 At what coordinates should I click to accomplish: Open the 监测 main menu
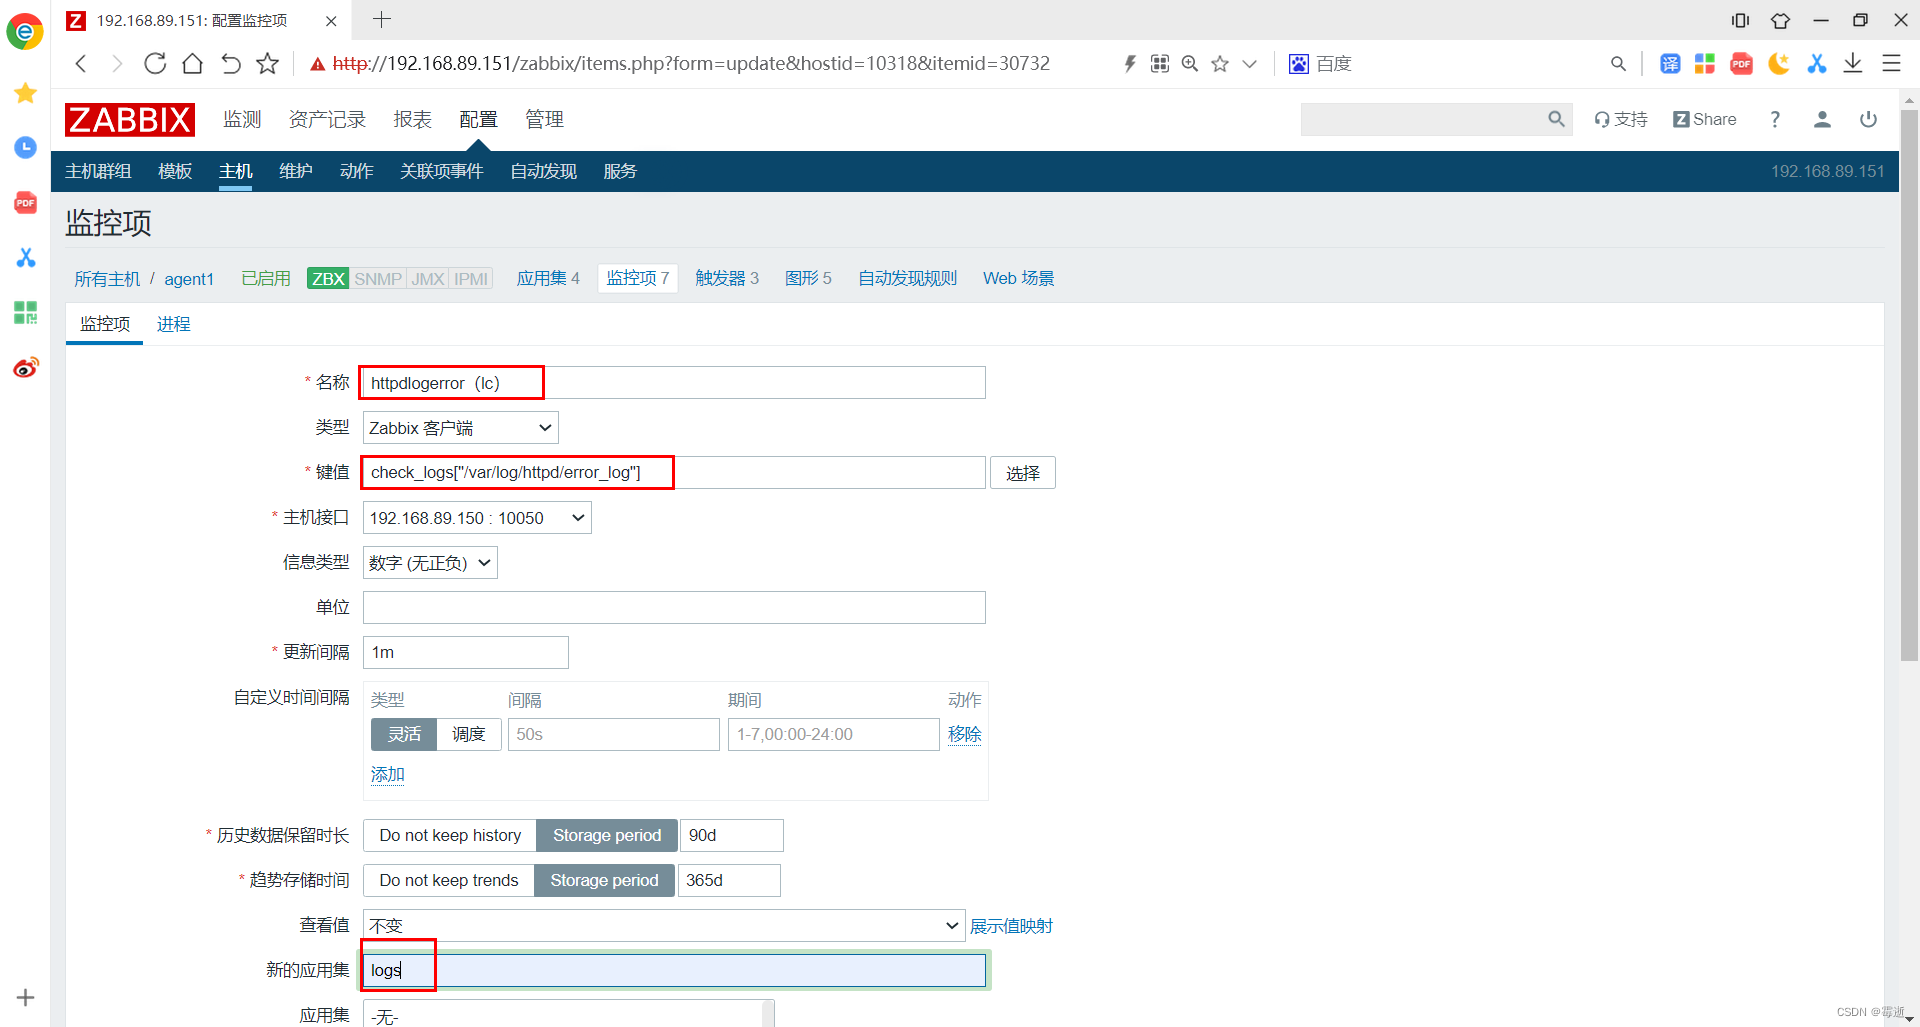242,119
